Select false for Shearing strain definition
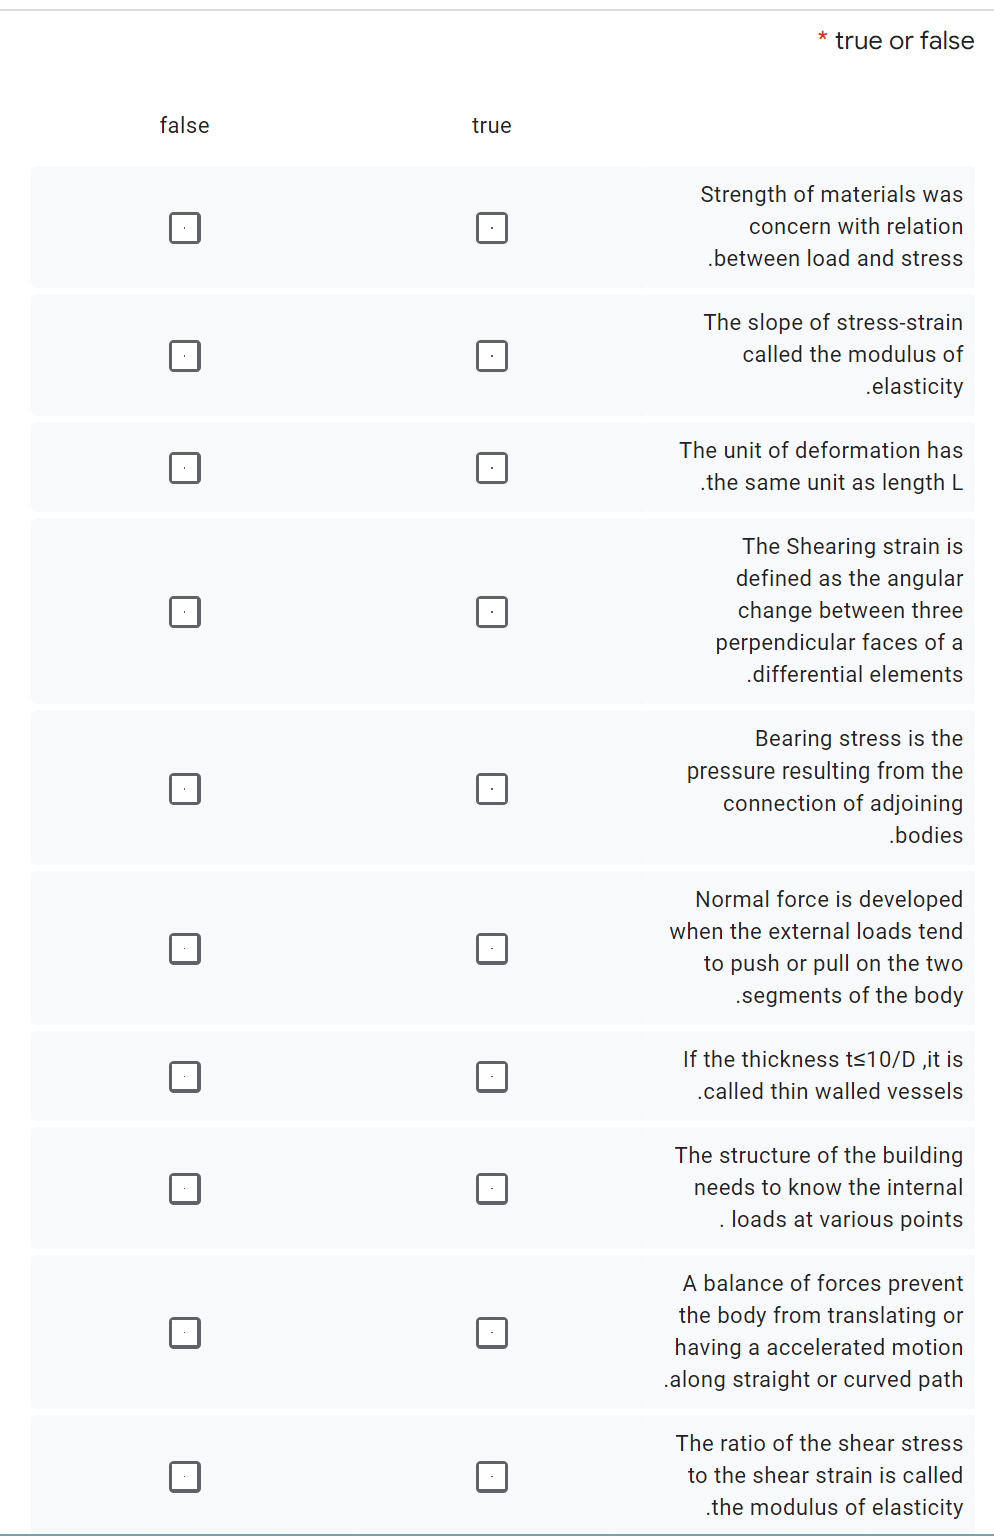Screen dimensions: 994x1536 [x=185, y=612]
